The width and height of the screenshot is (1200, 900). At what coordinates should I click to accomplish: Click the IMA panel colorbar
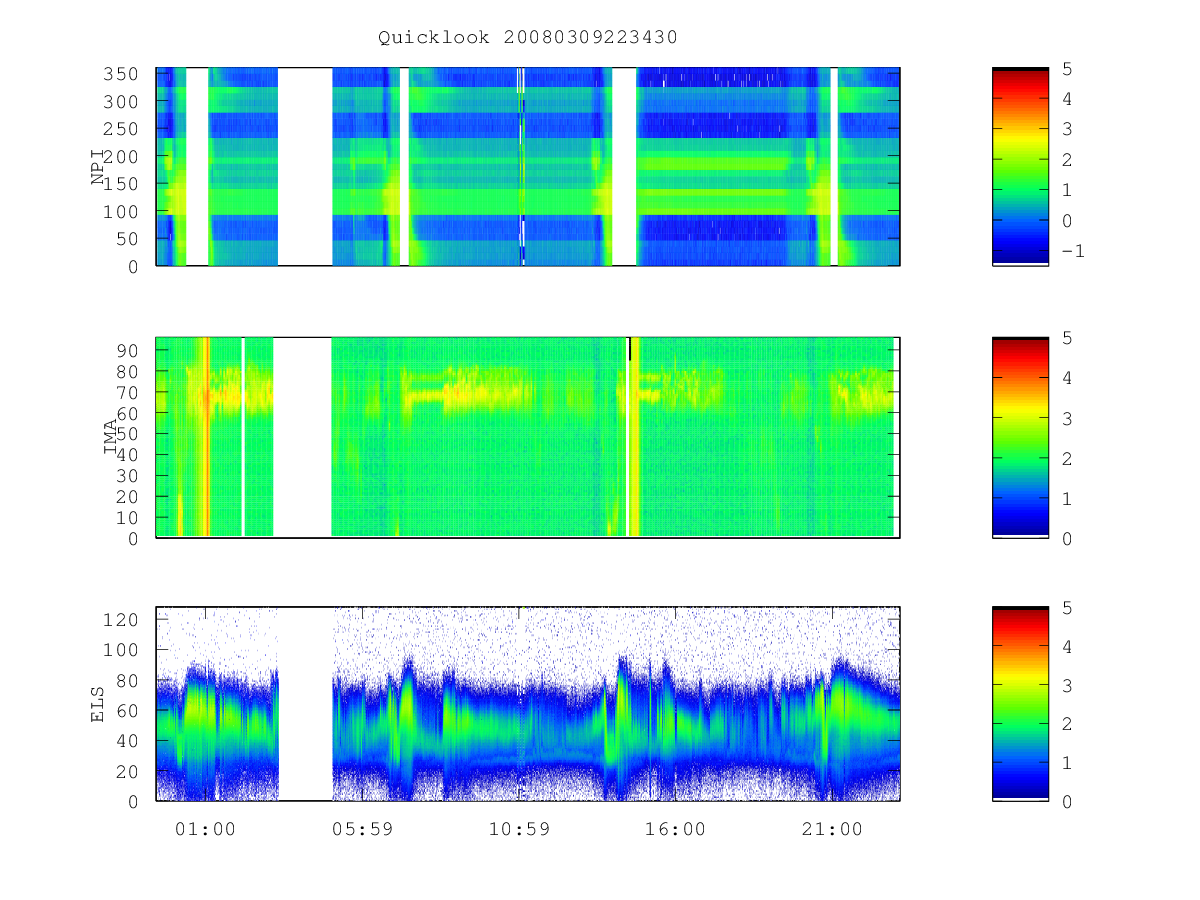coord(1020,438)
